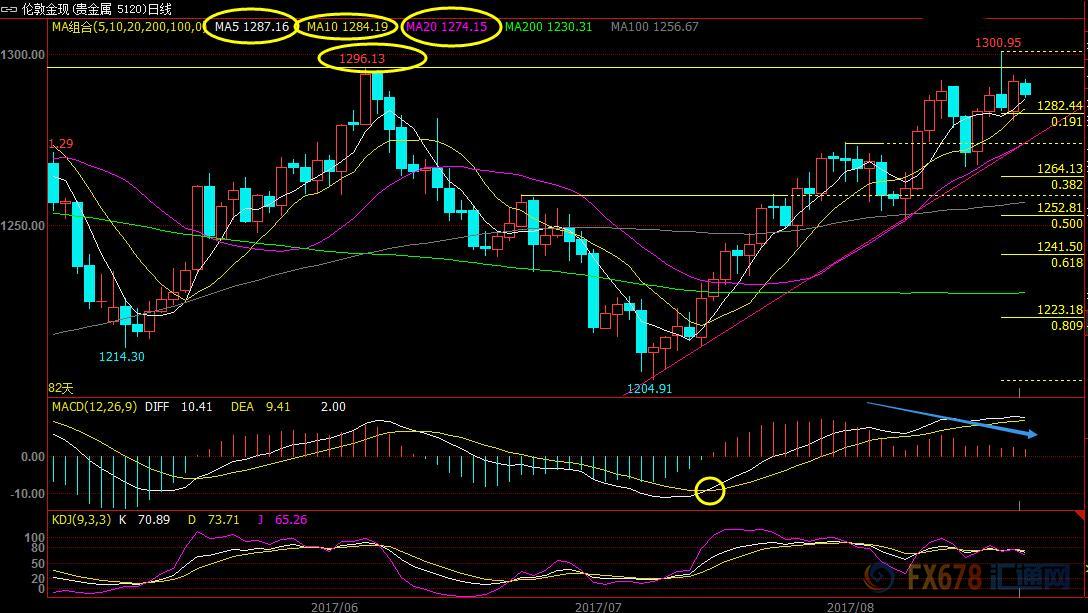Open the MACD(12,26,9) indicator settings

click(x=94, y=406)
